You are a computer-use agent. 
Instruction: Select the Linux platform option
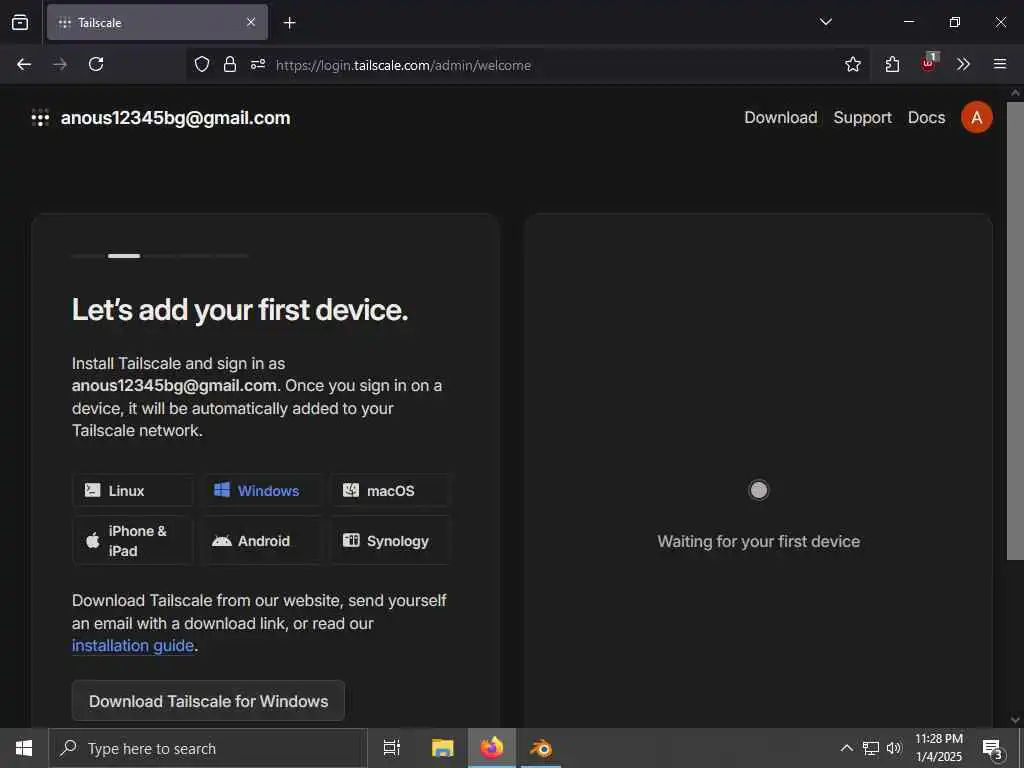[x=133, y=490]
